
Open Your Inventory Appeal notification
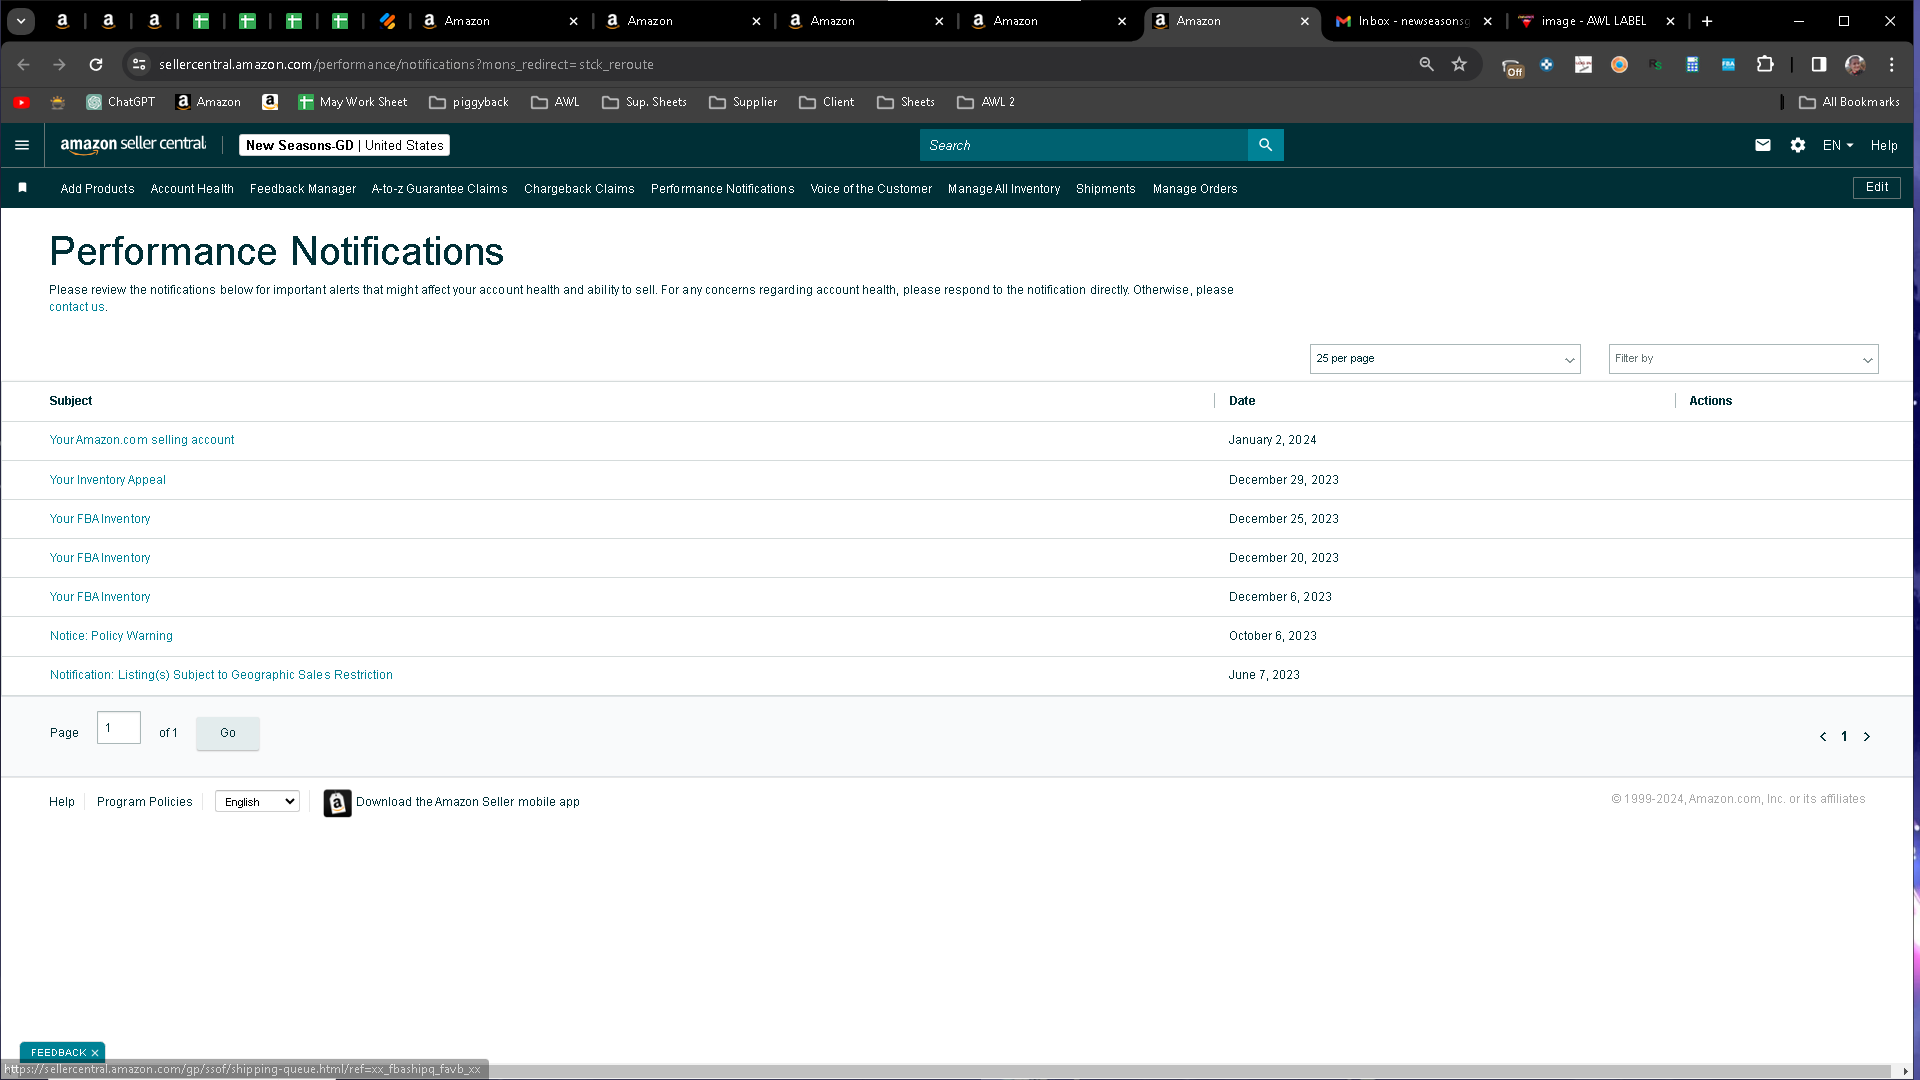click(108, 480)
